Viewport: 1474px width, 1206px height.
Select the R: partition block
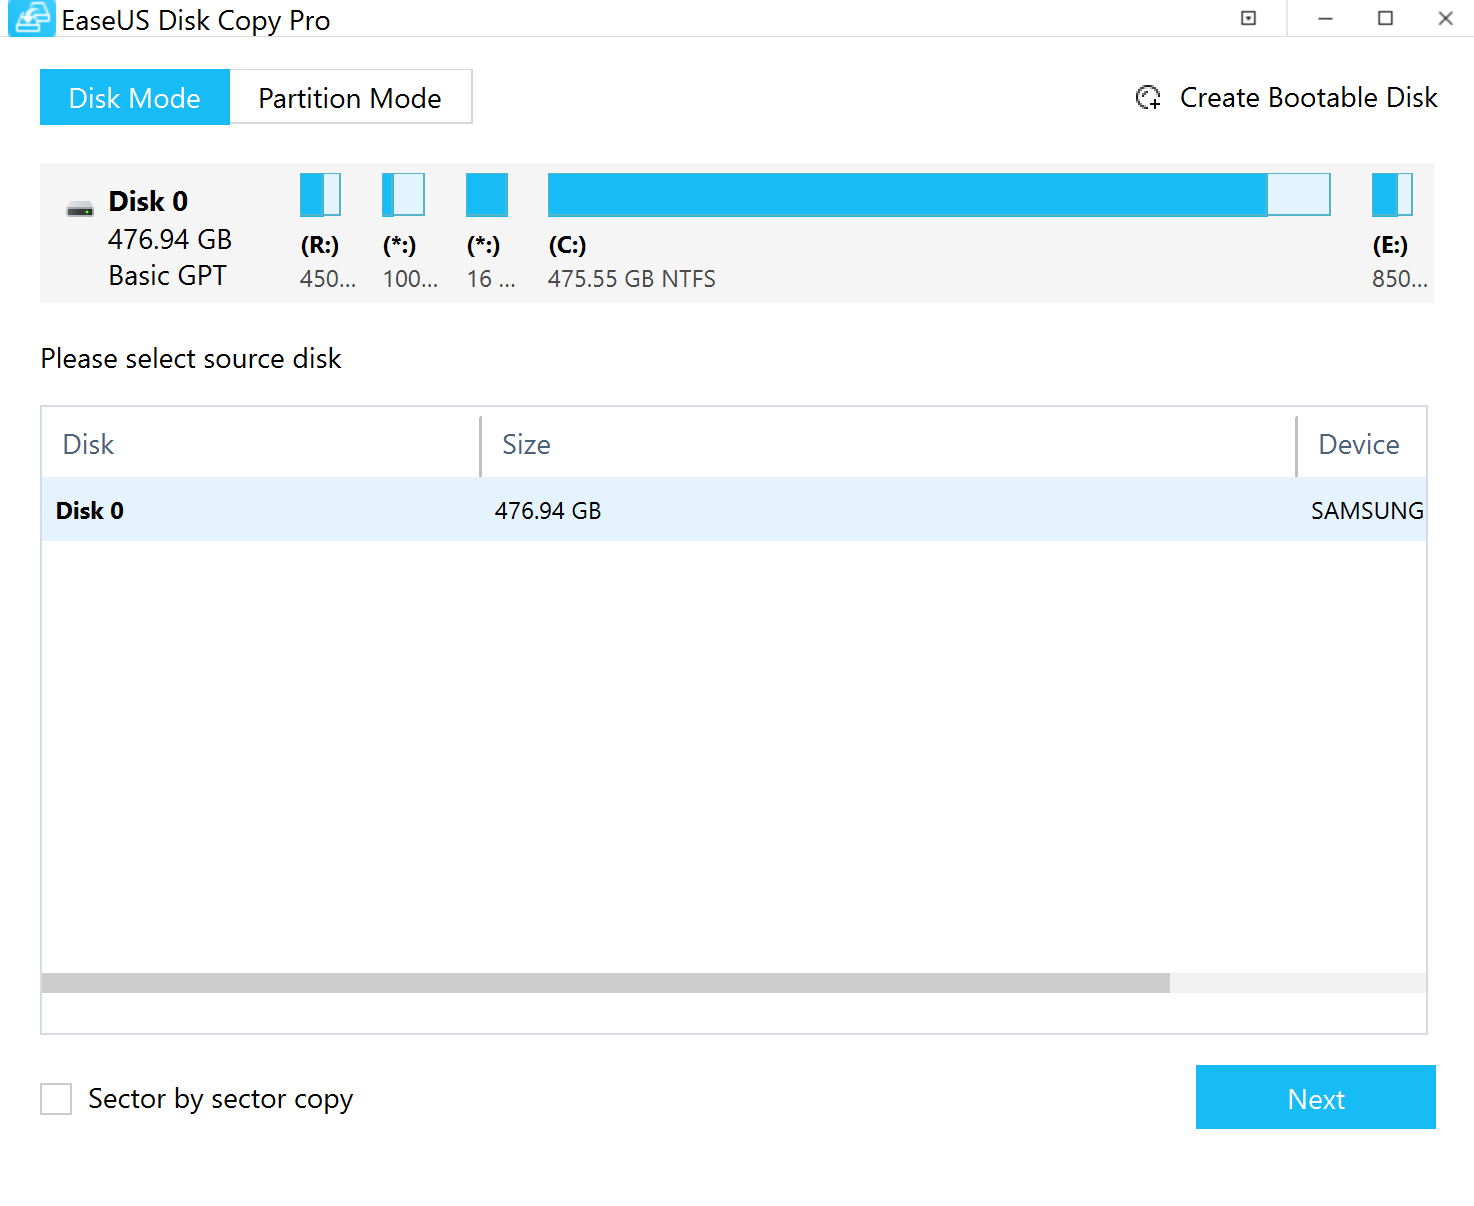coord(320,195)
